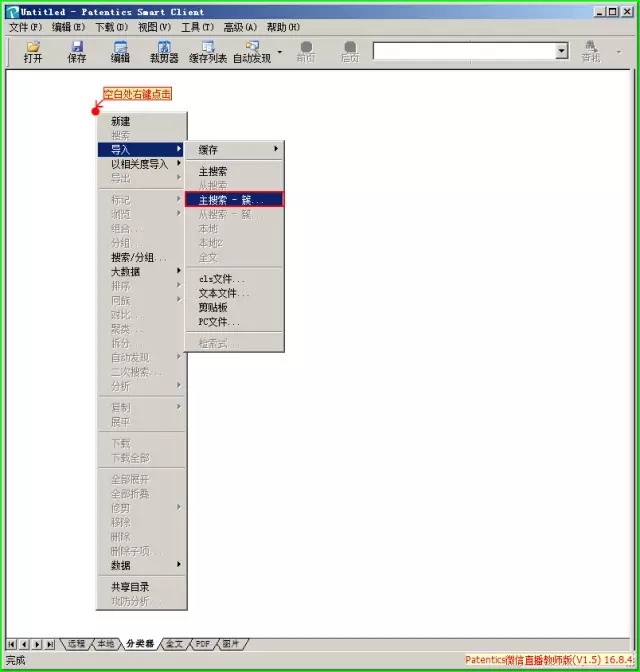Screen dimensions: 640x672
Task: Open the 工具(T) menu in menu bar
Action: (197, 27)
